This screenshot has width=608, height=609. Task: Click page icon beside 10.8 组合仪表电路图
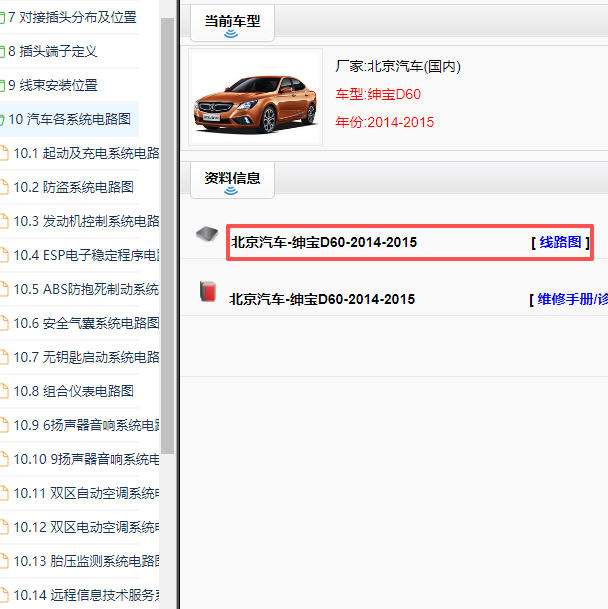click(4, 391)
